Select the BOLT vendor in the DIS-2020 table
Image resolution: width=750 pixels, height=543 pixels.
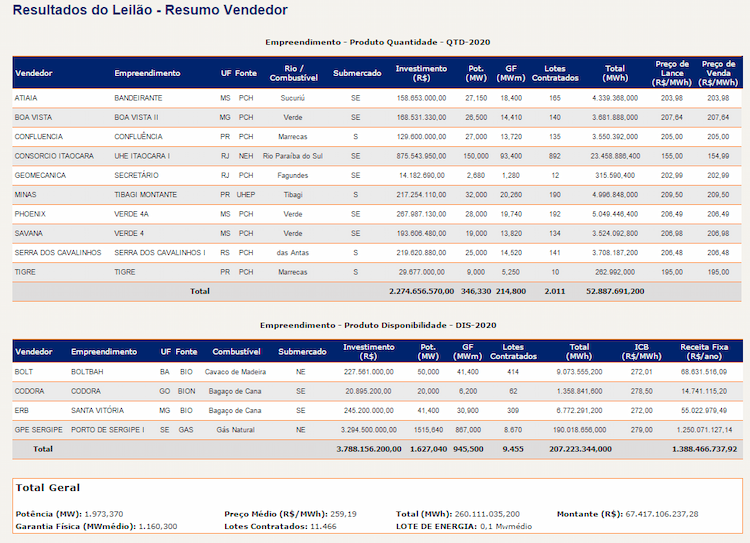[x=23, y=372]
